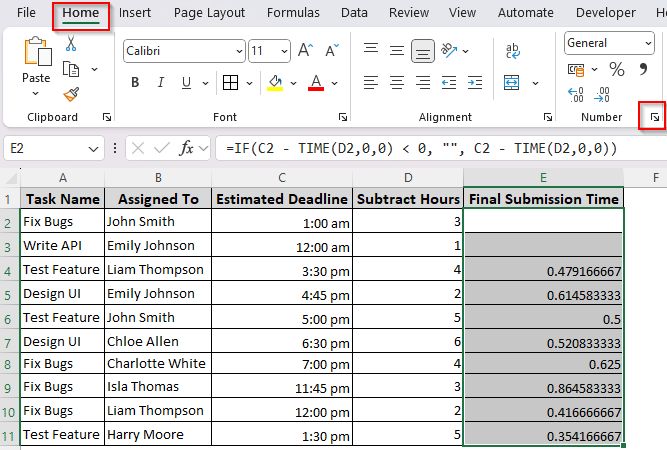Screen dimensions: 667x450
Task: Open the Alignment dialog launcher
Action: click(x=548, y=117)
